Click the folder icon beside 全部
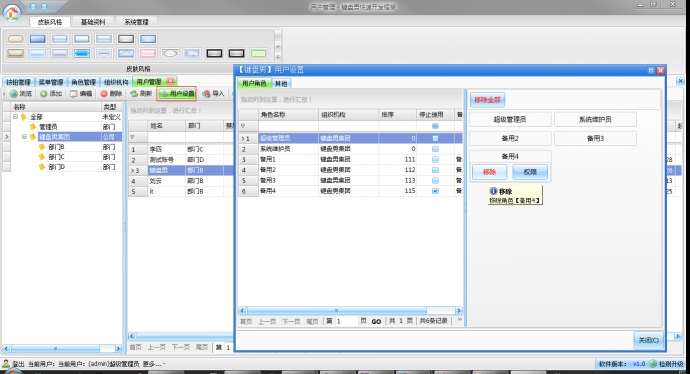 point(23,117)
